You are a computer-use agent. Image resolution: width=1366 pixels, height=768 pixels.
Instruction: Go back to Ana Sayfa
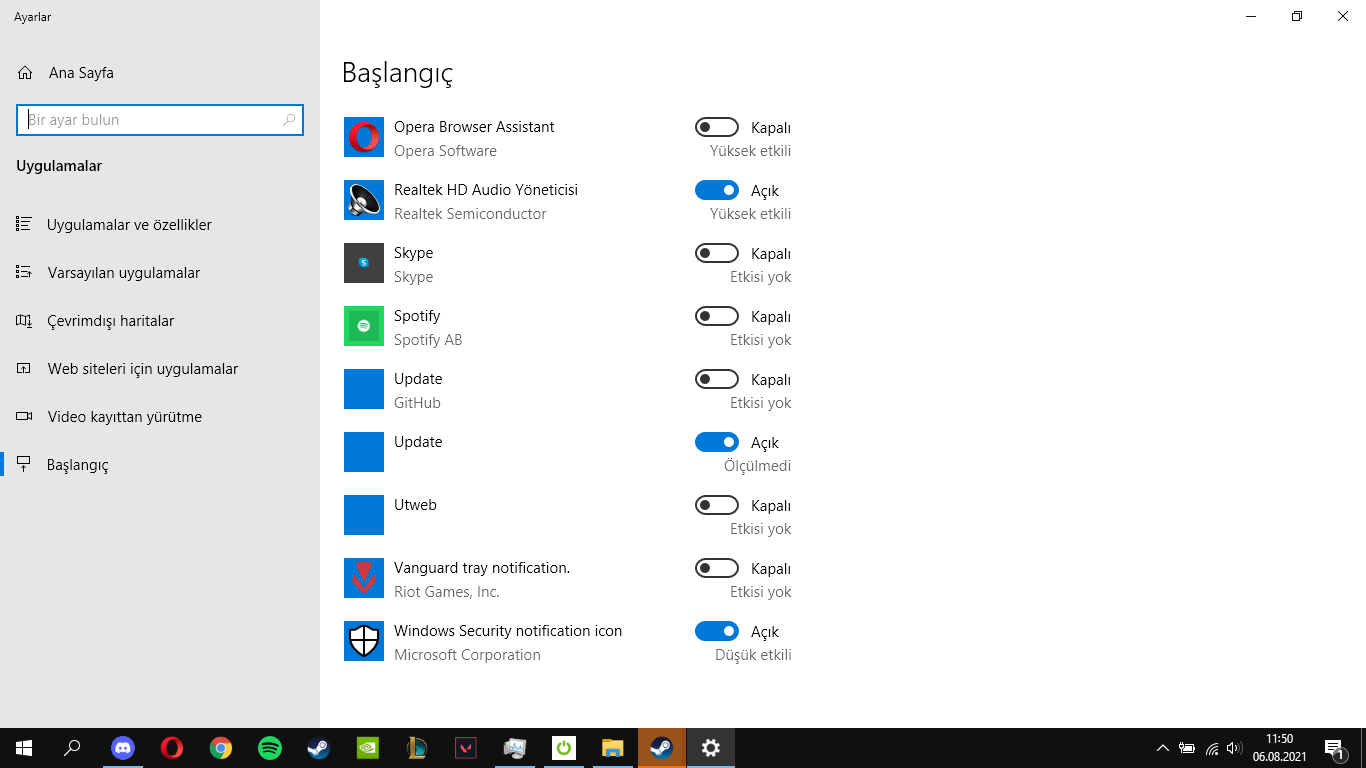(160, 73)
